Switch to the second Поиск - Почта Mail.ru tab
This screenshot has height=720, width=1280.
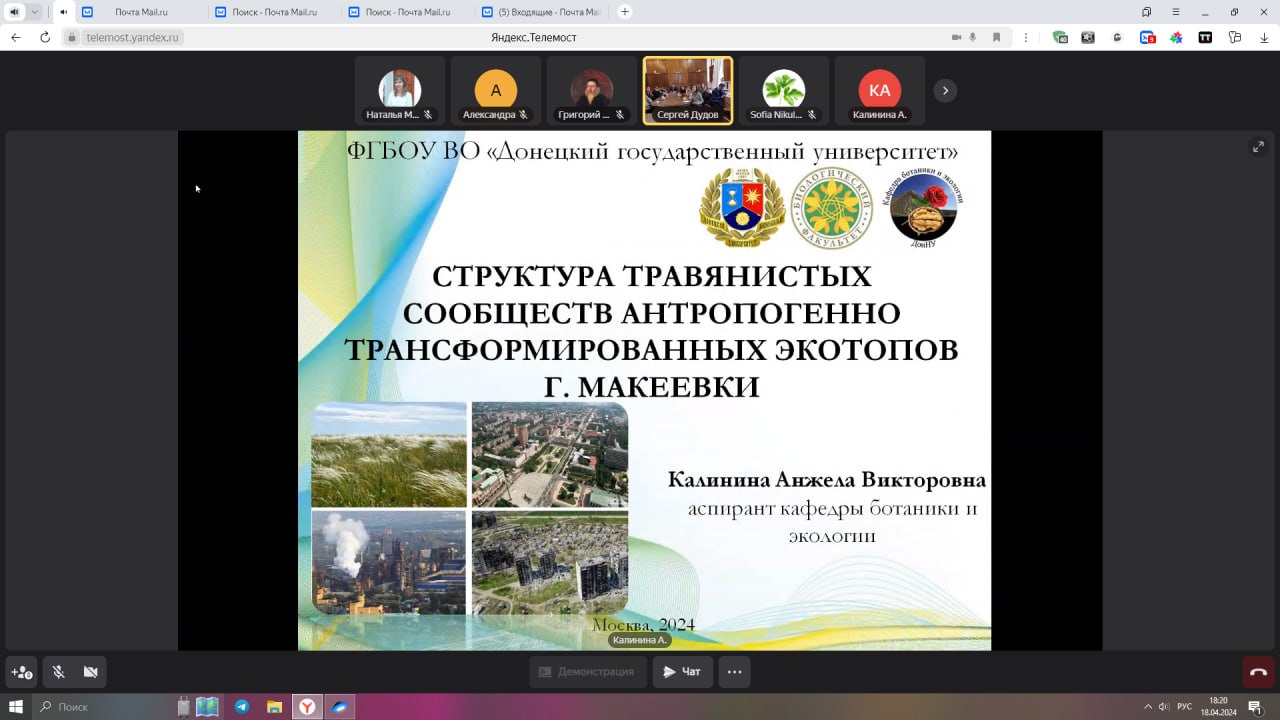pyautogui.click(x=407, y=12)
